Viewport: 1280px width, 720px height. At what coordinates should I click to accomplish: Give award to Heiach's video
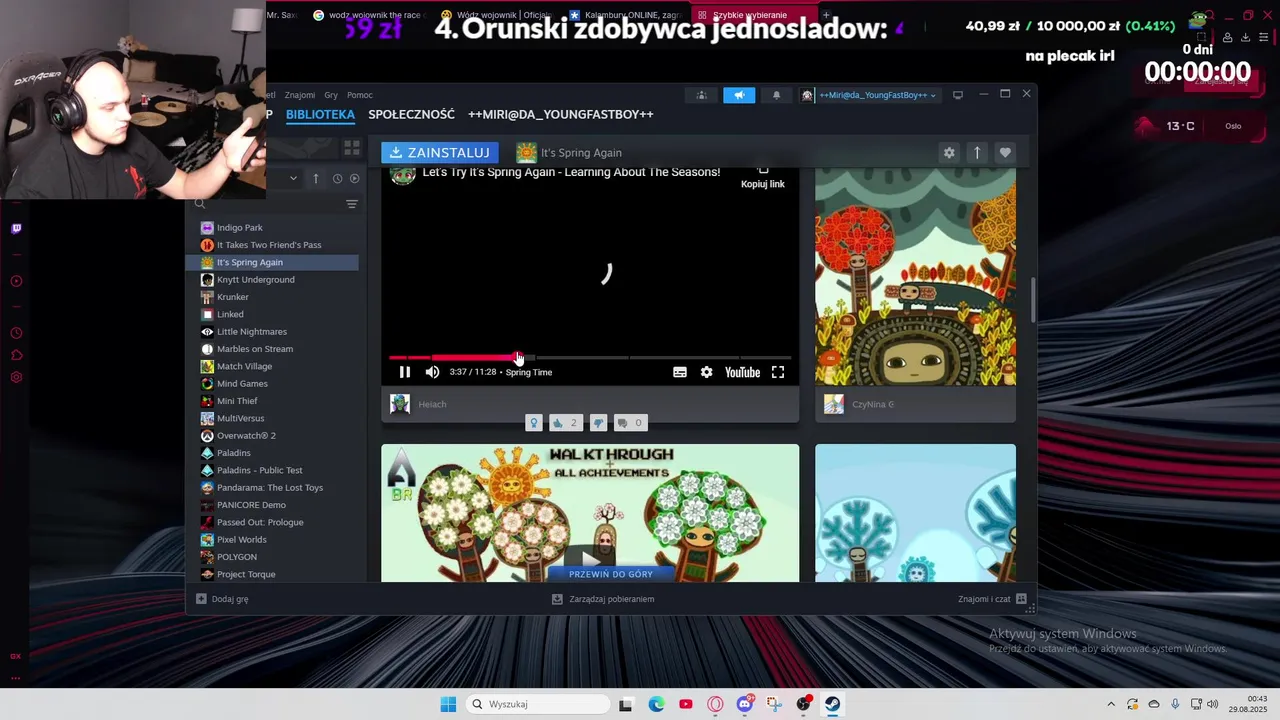[x=534, y=423]
